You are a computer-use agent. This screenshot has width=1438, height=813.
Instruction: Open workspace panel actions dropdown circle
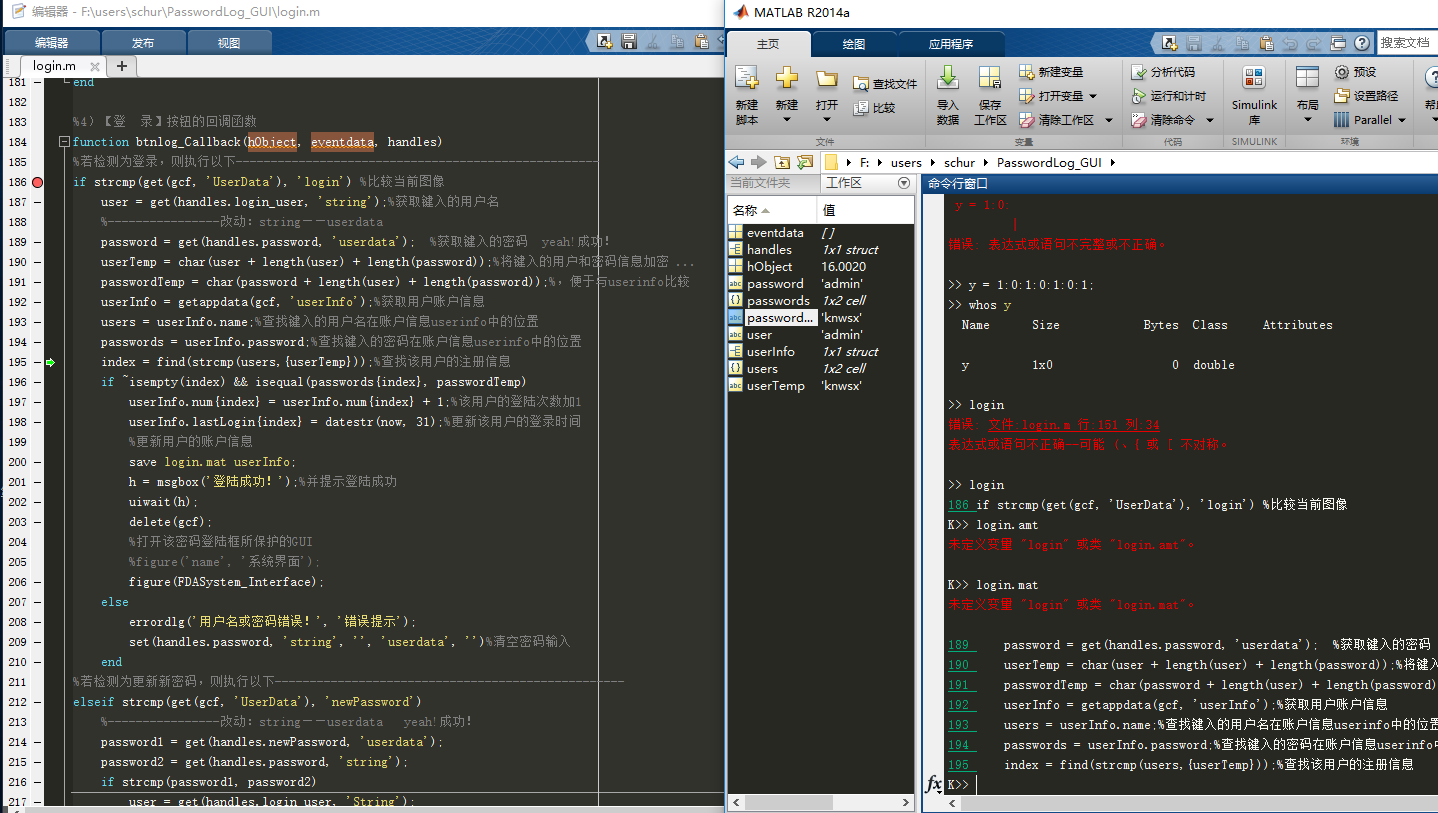tap(904, 183)
